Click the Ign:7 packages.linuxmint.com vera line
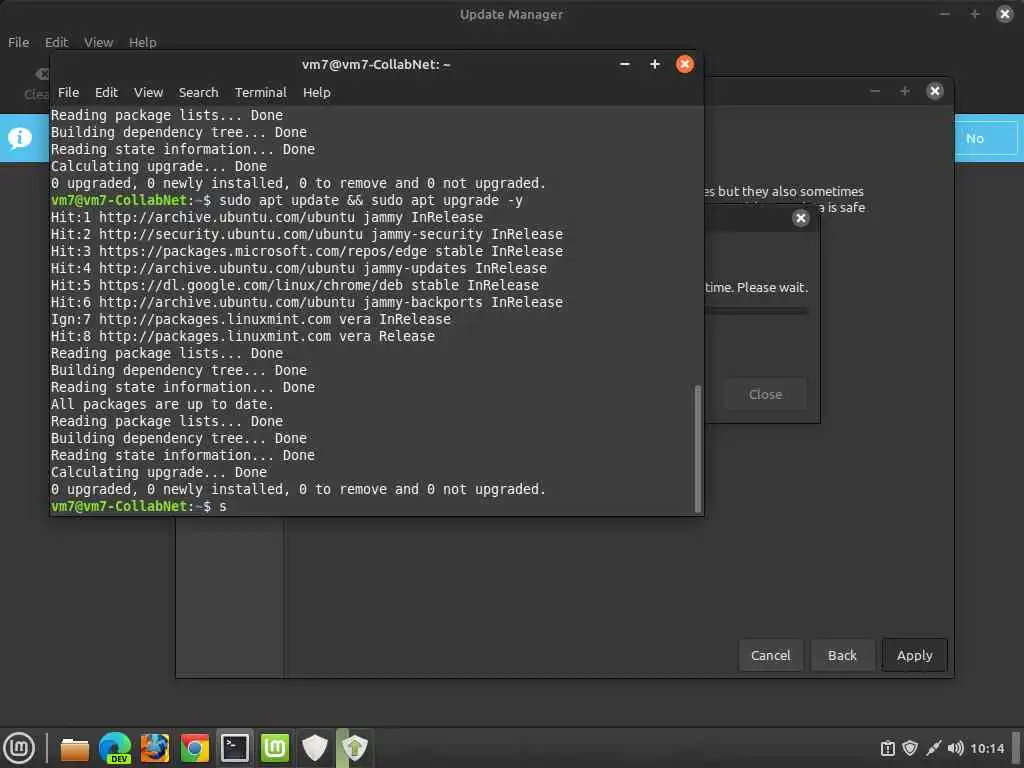This screenshot has width=1024, height=768. tap(251, 319)
